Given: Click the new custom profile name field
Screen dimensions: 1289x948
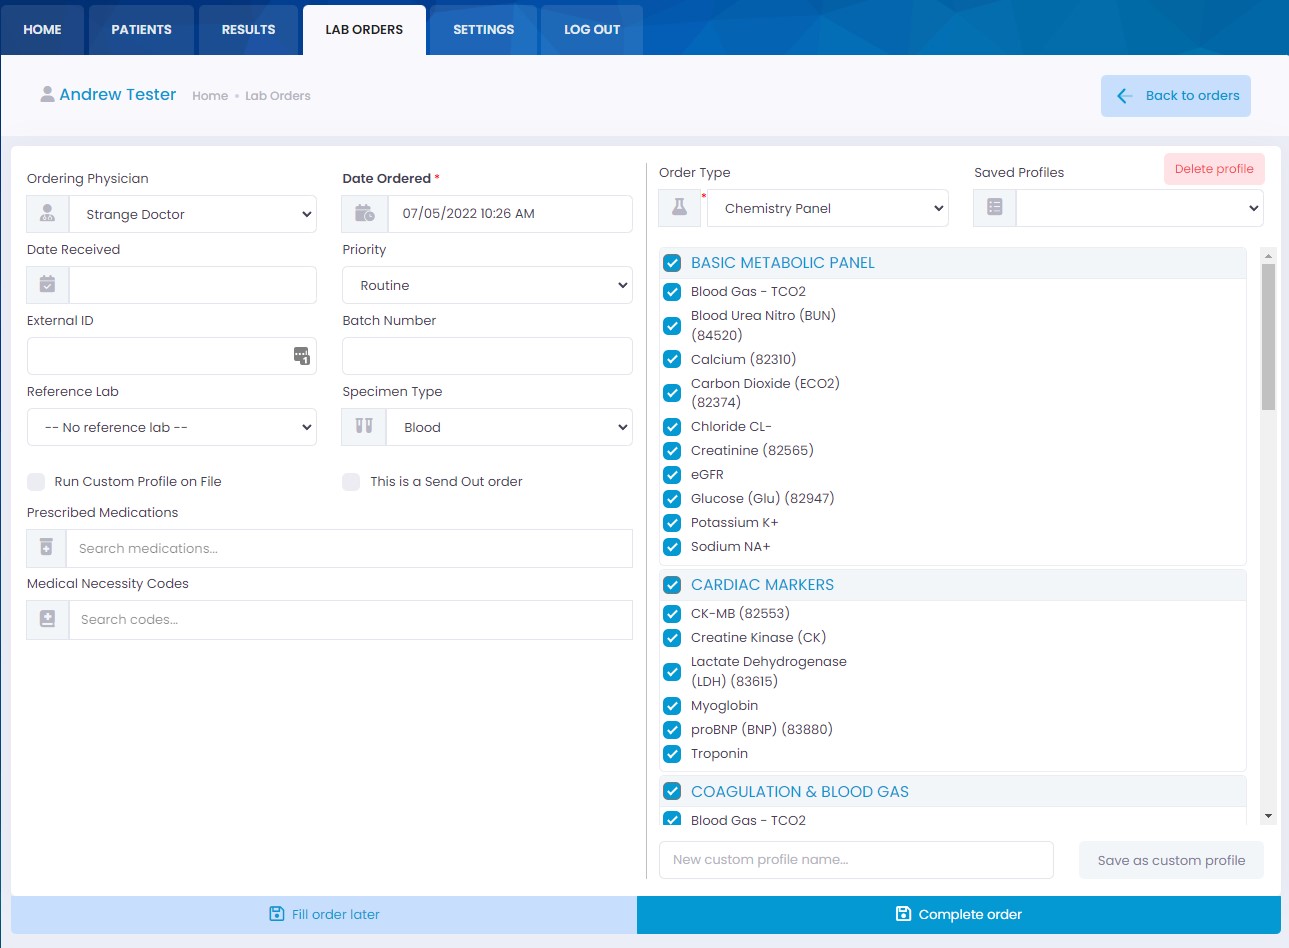Looking at the screenshot, I should [856, 859].
